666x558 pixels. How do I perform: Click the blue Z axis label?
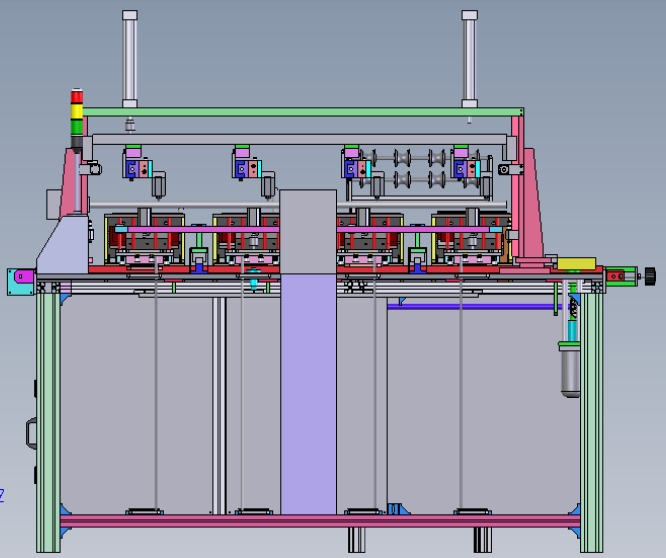tap(2, 495)
